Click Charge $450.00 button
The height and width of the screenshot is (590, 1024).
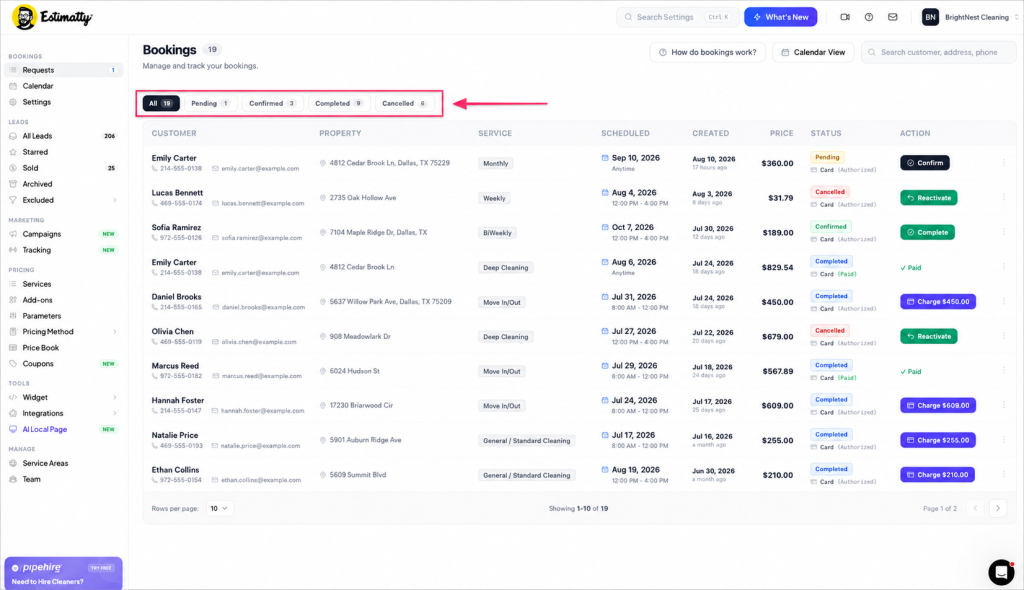pos(938,301)
